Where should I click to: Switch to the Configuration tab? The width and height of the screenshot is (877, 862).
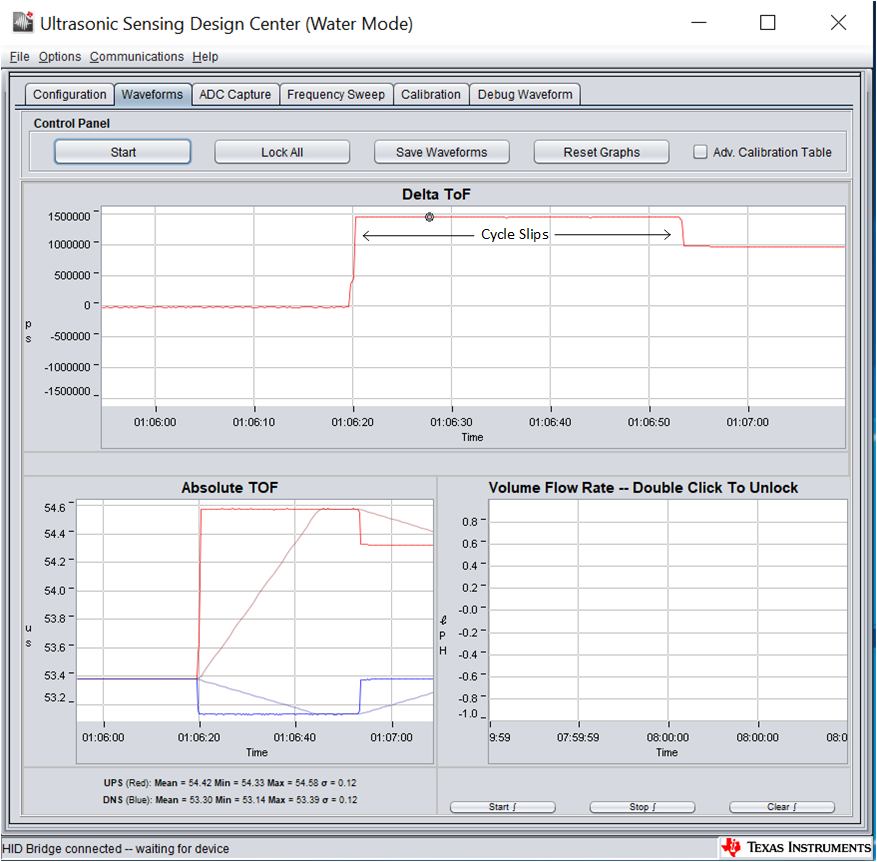click(x=69, y=95)
